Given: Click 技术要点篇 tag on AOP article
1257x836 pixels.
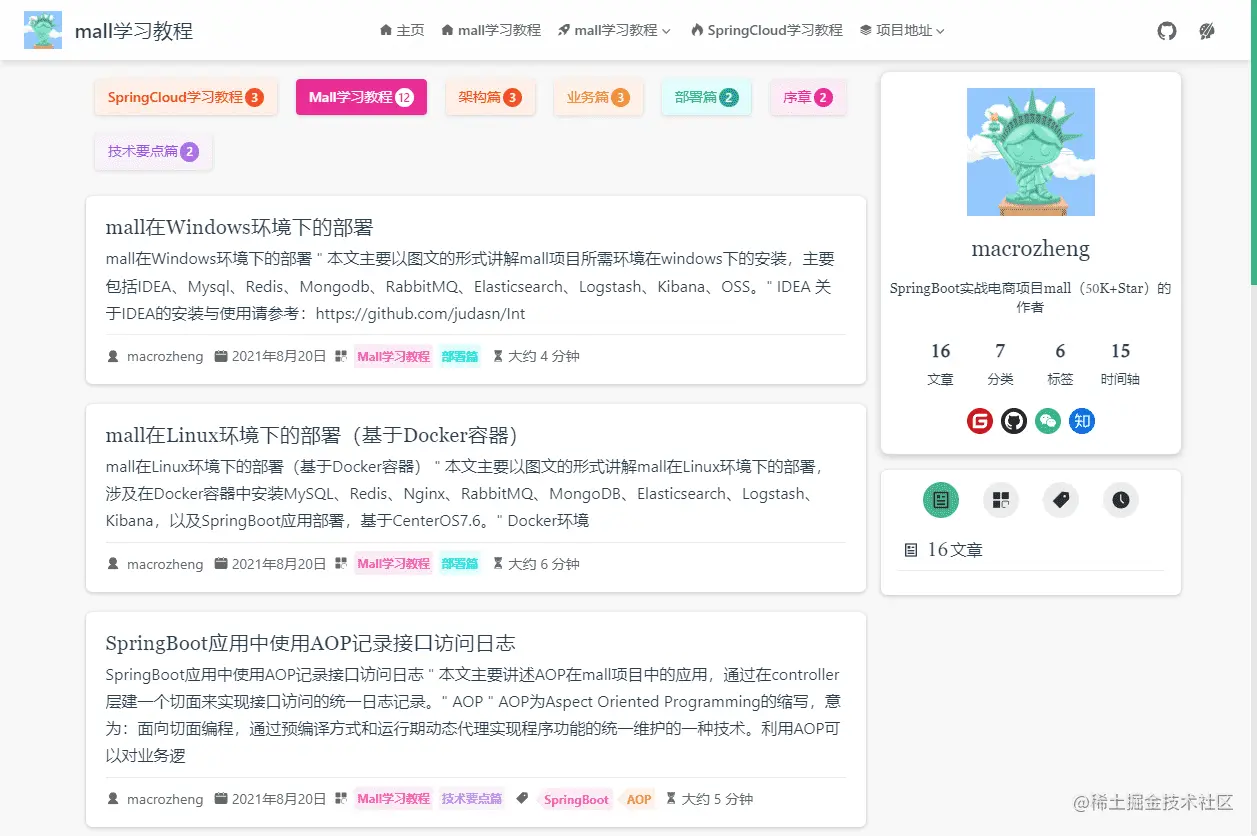Looking at the screenshot, I should pyautogui.click(x=472, y=799).
